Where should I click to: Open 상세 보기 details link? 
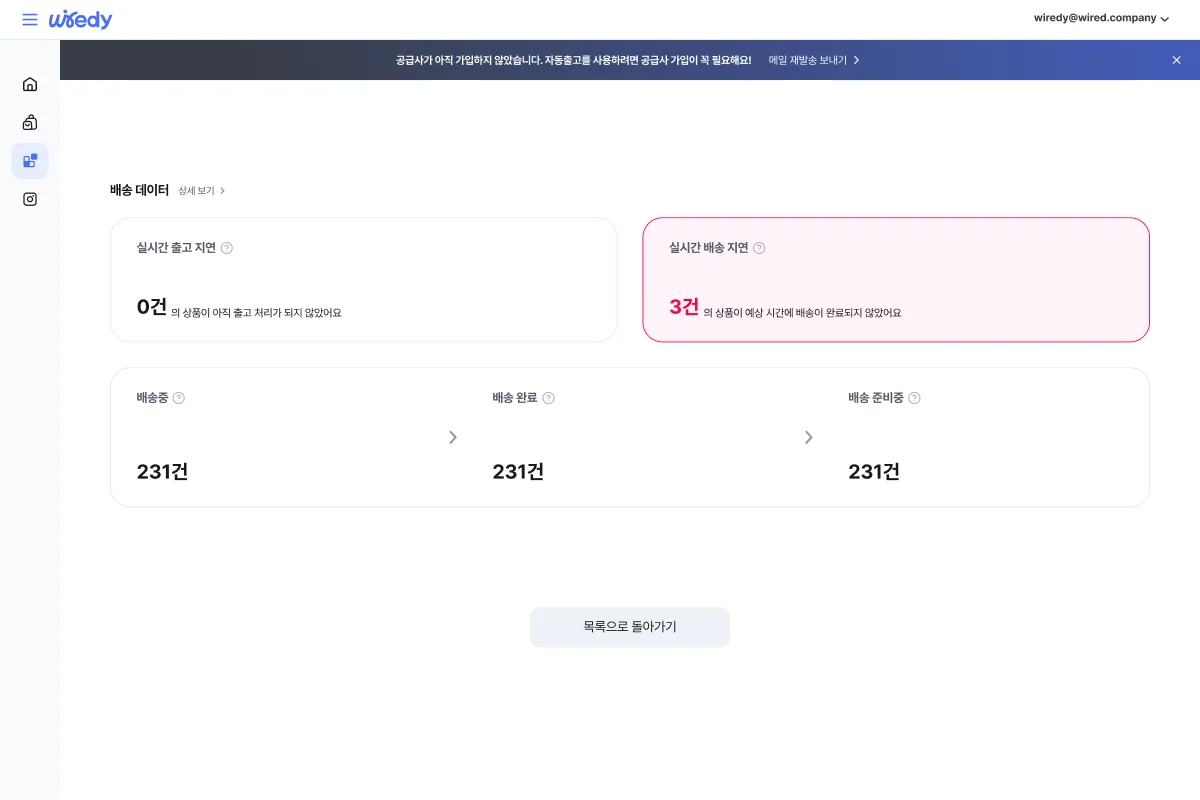coord(201,190)
